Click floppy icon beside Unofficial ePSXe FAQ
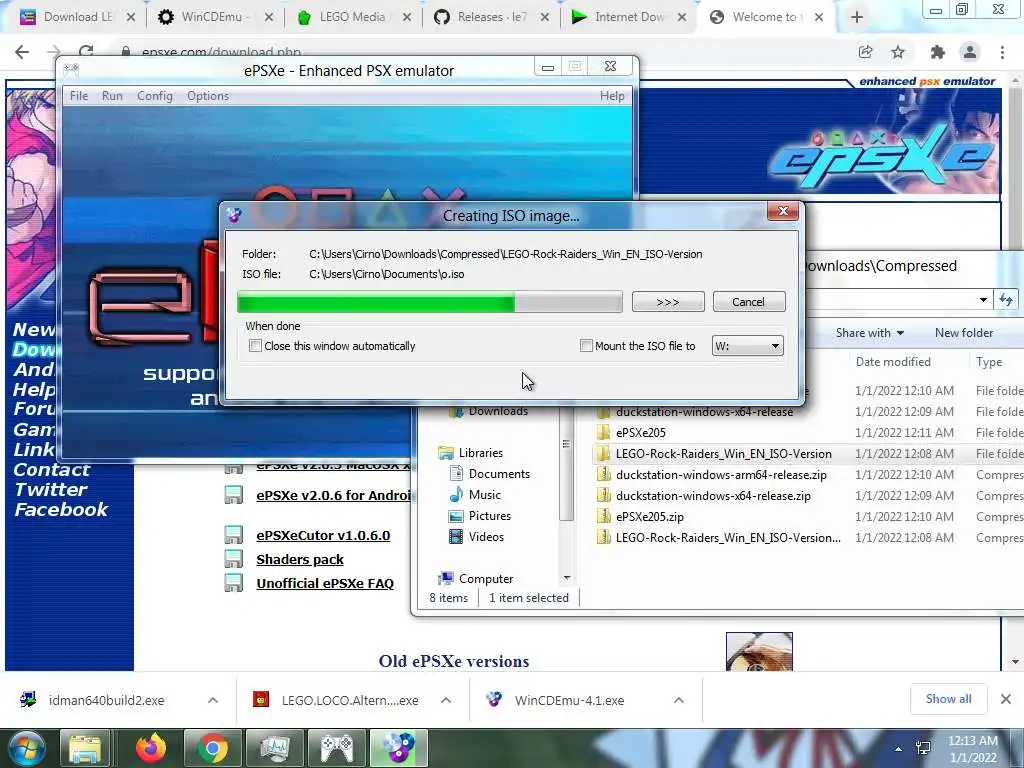The height and width of the screenshot is (768, 1024). pyautogui.click(x=233, y=583)
